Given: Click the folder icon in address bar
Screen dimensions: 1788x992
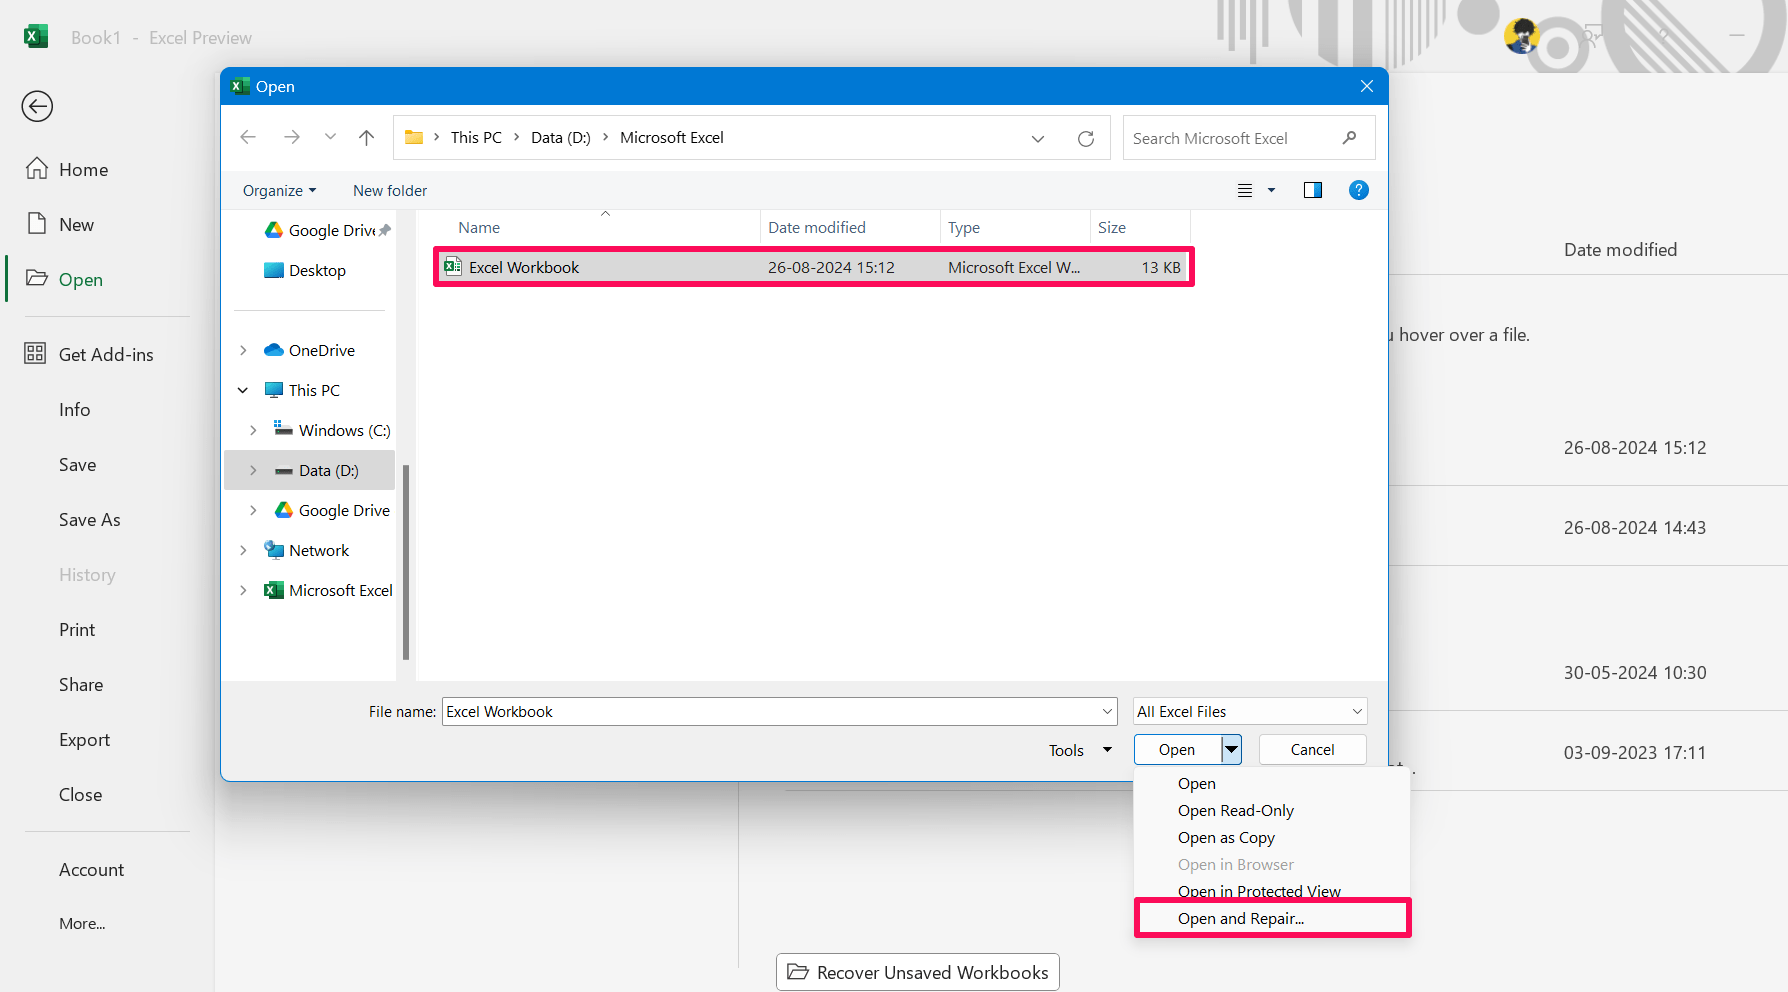Looking at the screenshot, I should coord(414,137).
